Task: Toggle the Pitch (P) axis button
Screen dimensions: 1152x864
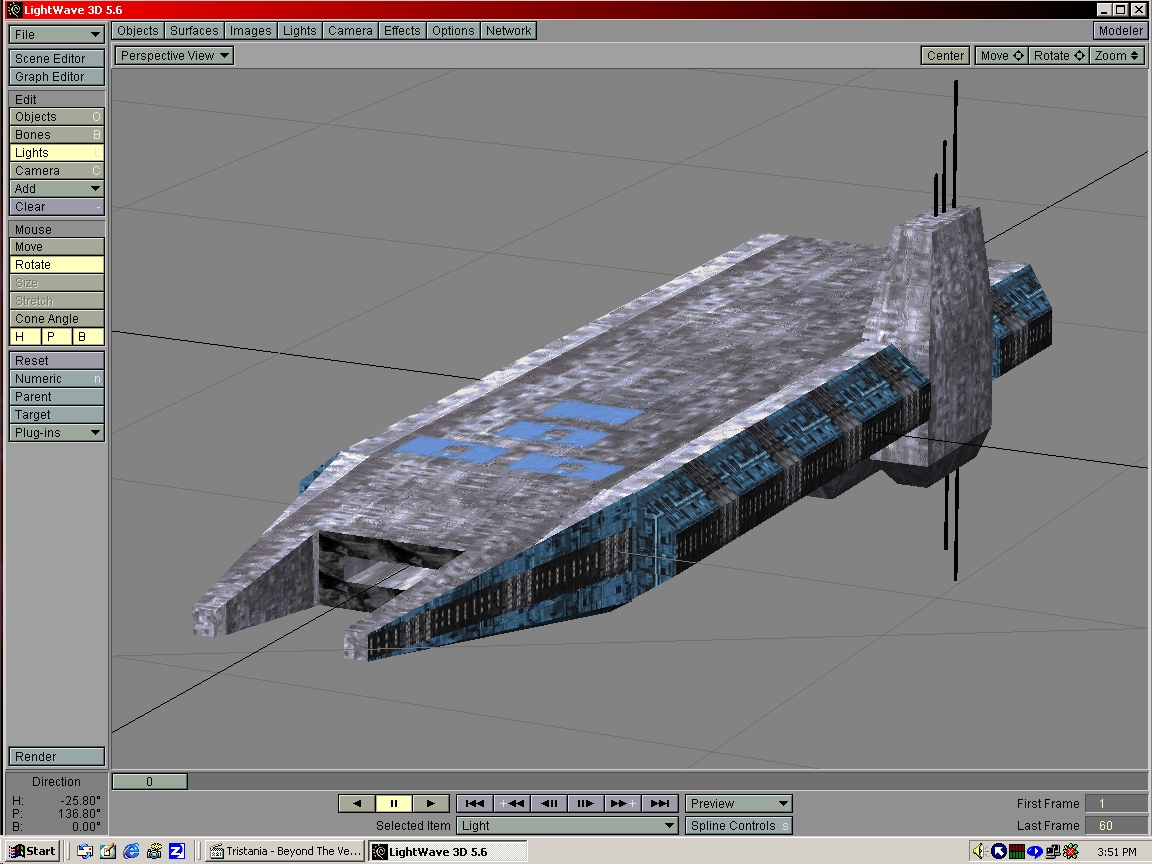Action: 56,337
